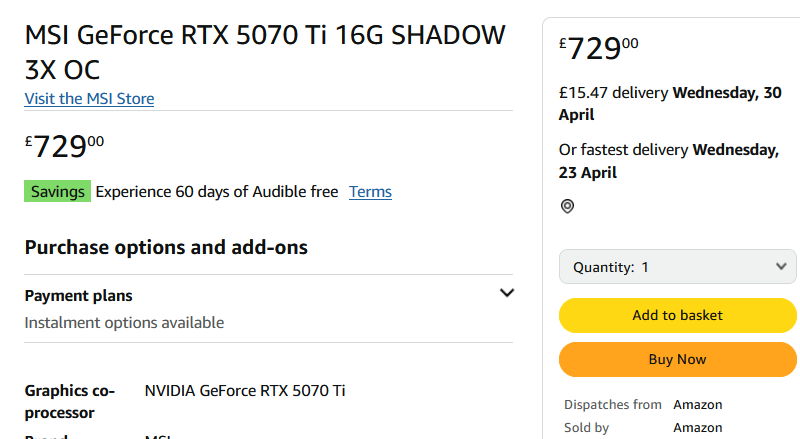Click the delivery location pin icon
The width and height of the screenshot is (800, 439).
568,206
